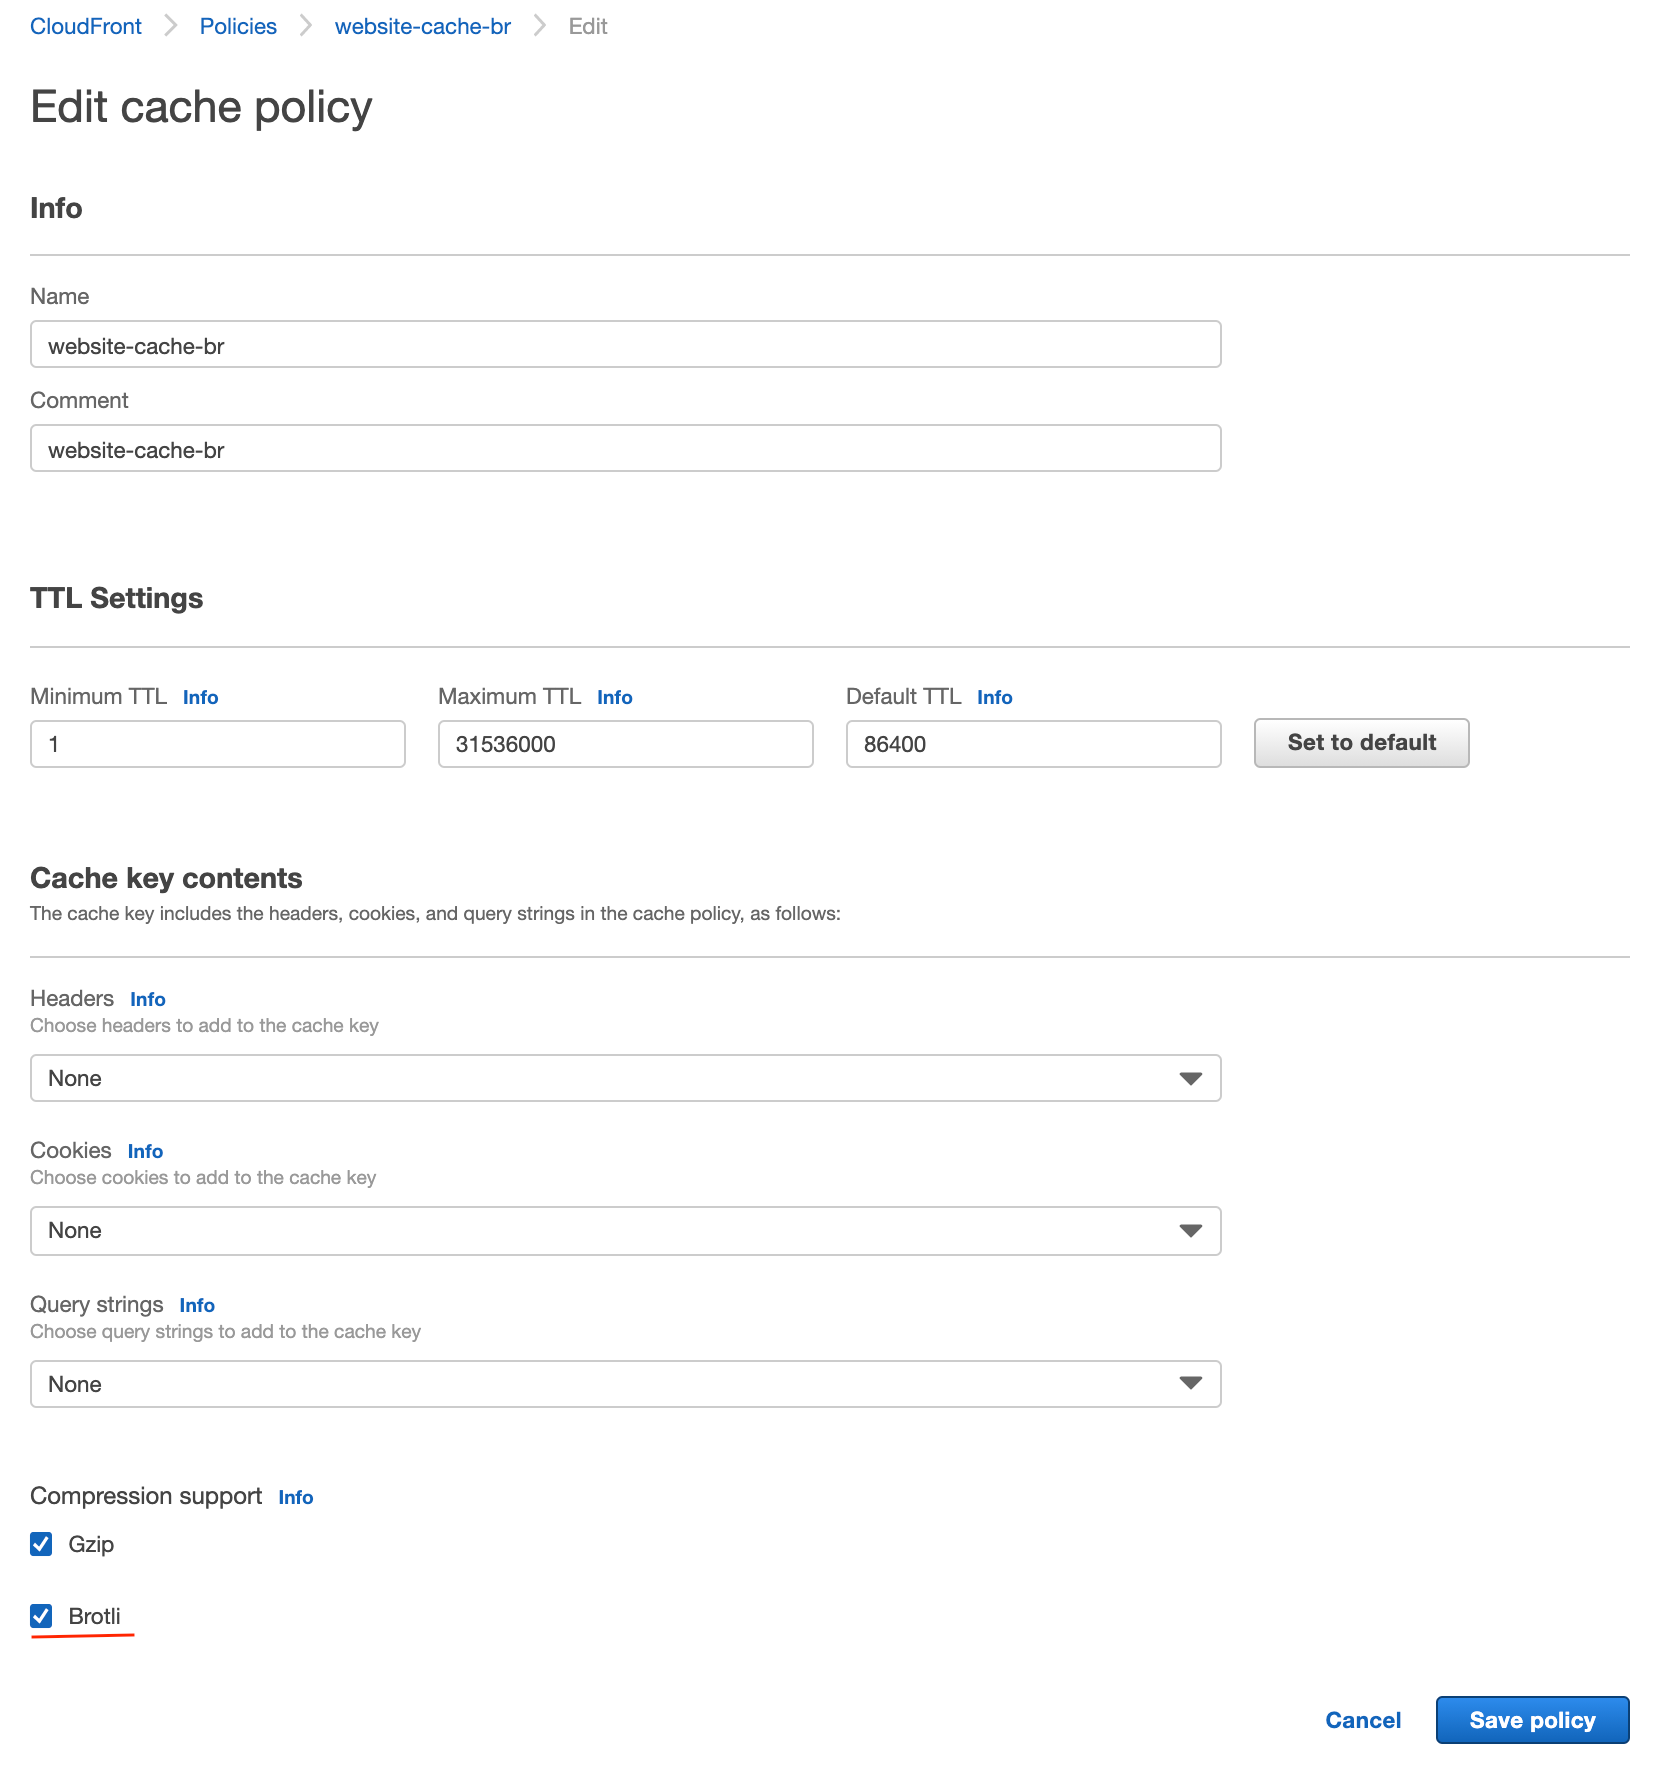This screenshot has width=1674, height=1778.
Task: Focus the policy Name input field
Action: click(625, 344)
